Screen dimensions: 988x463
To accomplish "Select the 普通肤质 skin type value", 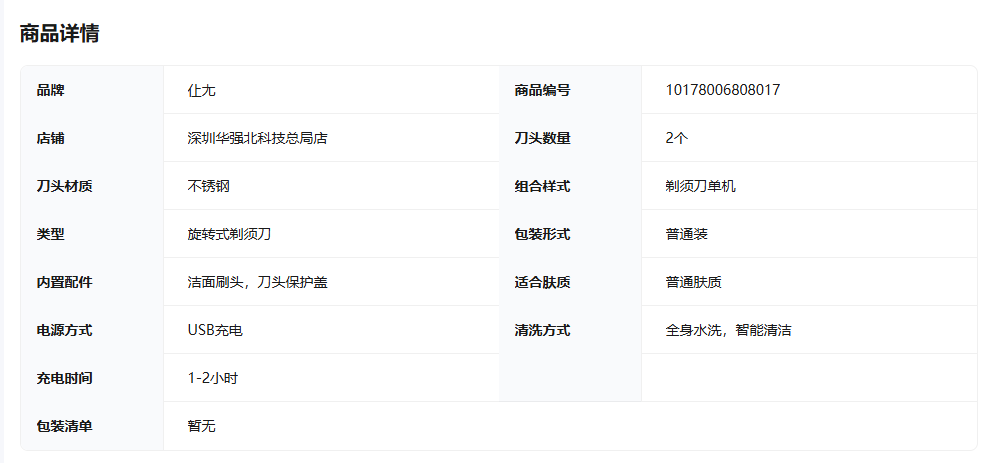I will [x=693, y=282].
